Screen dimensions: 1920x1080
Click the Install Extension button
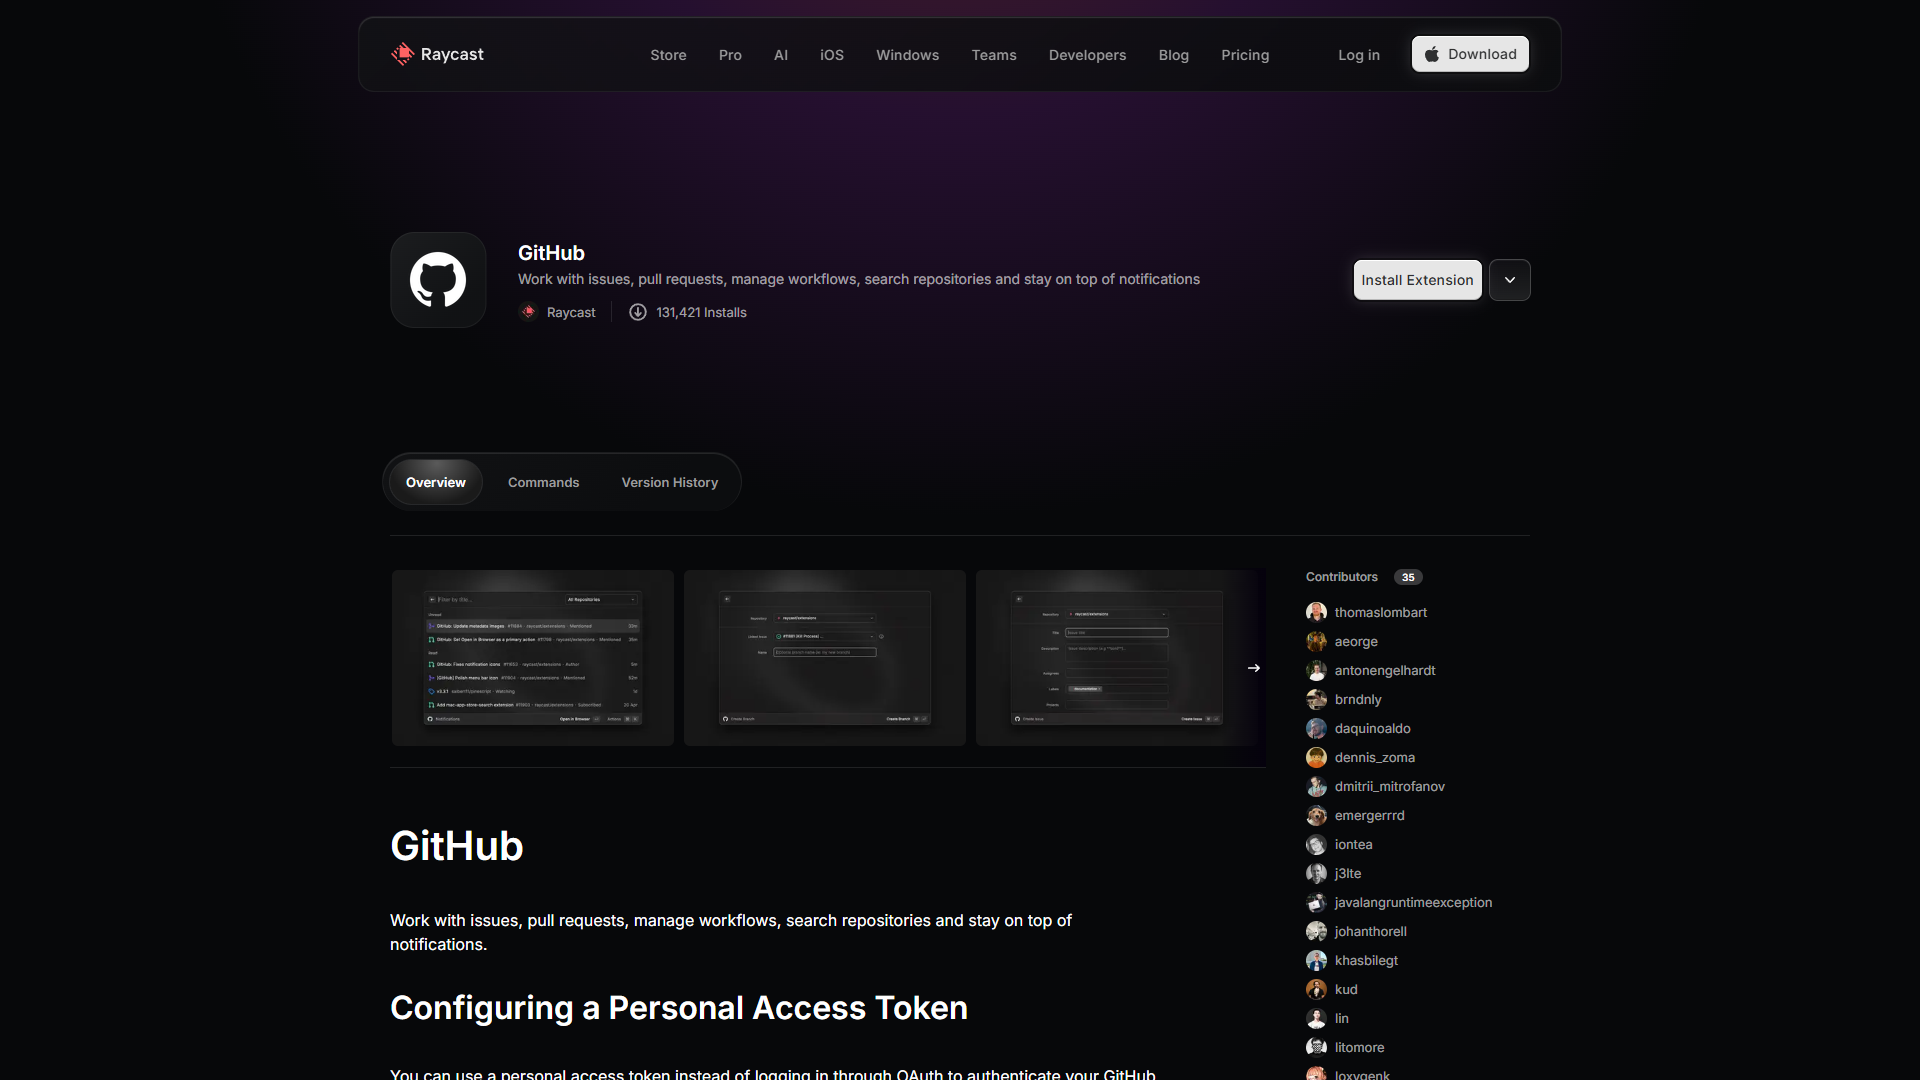(x=1417, y=280)
